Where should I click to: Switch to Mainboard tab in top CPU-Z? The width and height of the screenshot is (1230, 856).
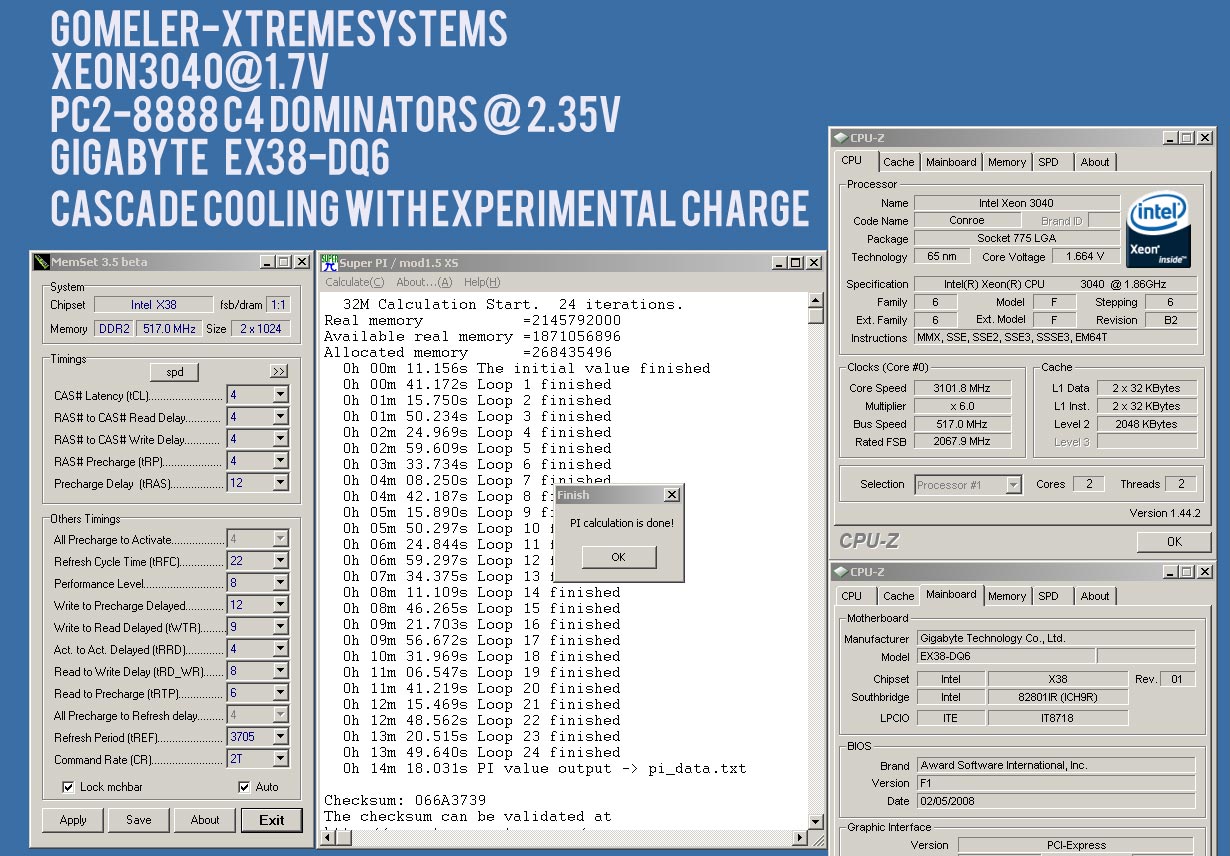pos(950,162)
